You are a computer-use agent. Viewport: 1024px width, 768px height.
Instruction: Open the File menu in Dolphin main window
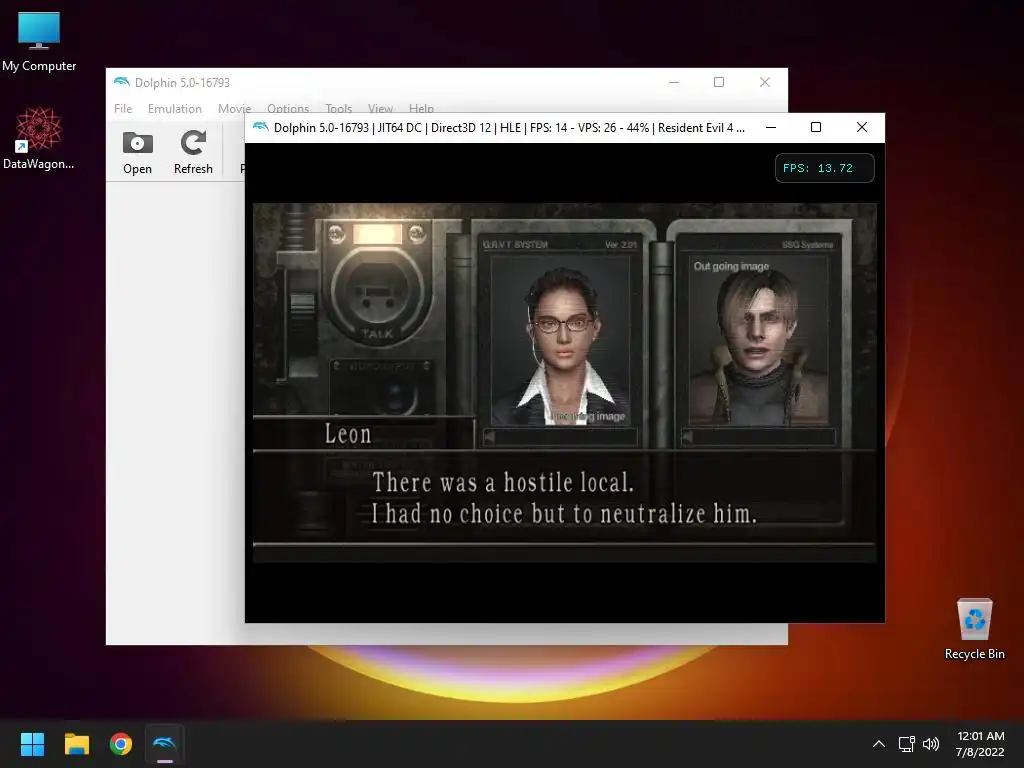[123, 108]
